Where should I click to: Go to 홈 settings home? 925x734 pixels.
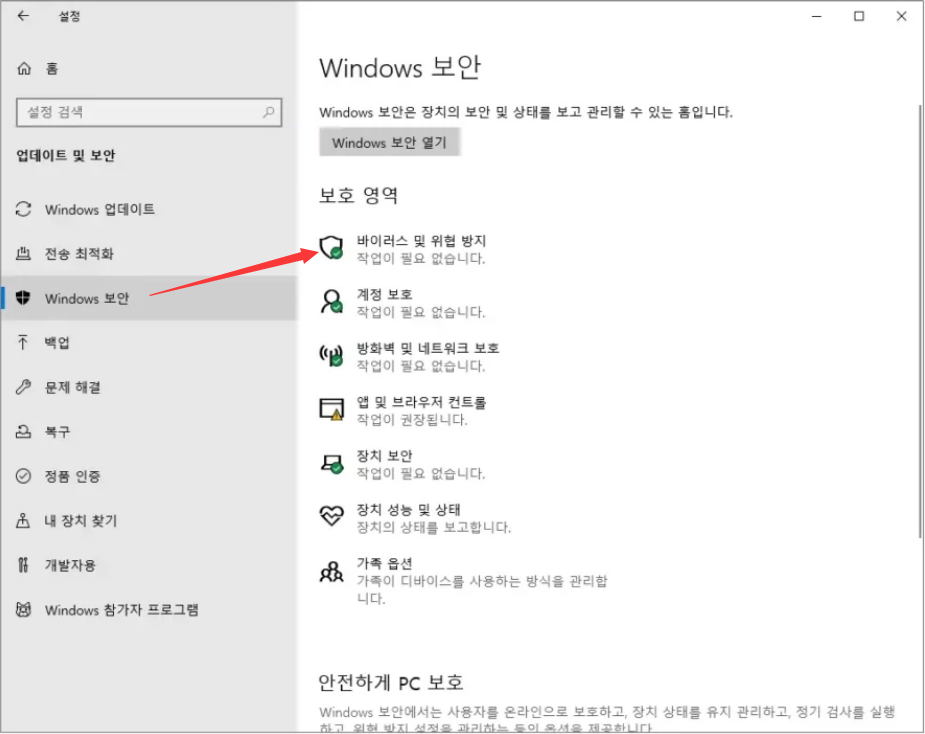tap(149, 68)
